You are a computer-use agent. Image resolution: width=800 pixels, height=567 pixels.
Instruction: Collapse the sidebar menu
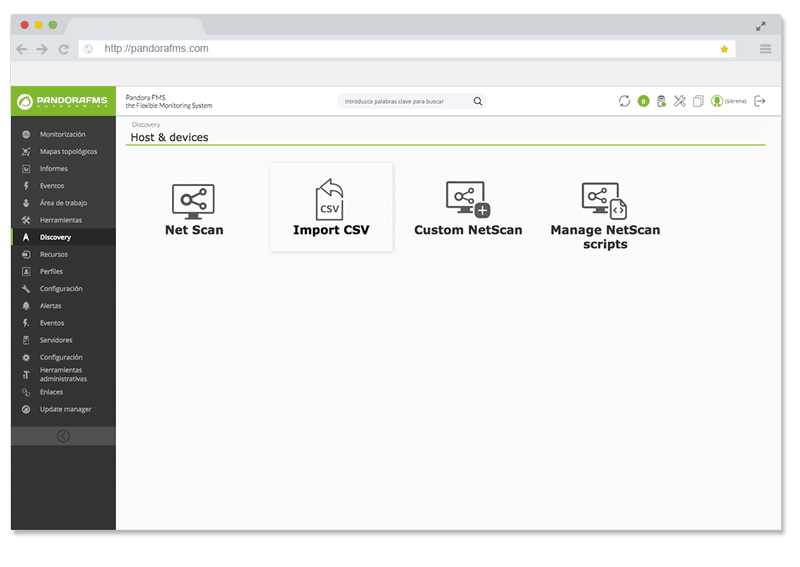click(x=63, y=436)
